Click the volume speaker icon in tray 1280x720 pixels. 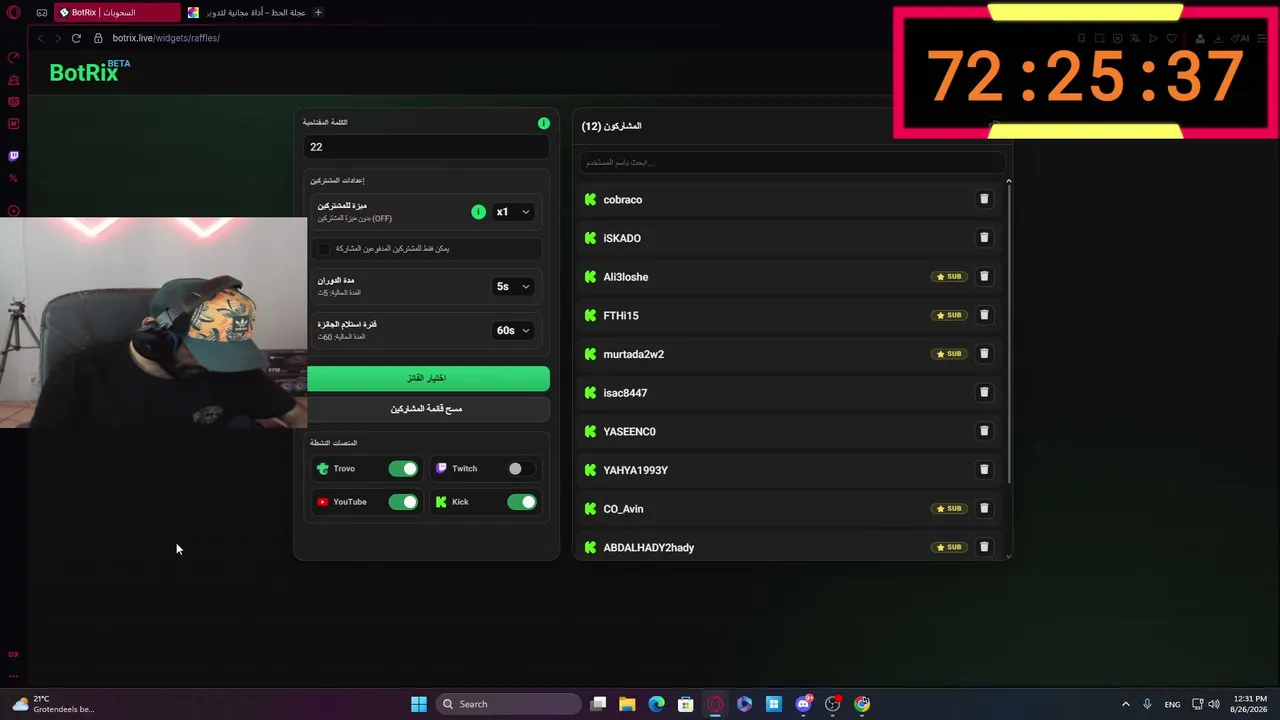click(1214, 704)
